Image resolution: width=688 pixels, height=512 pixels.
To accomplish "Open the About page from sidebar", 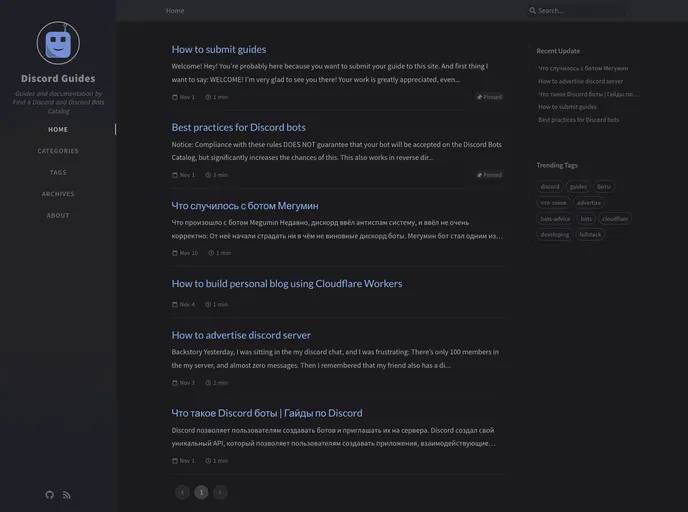I will 58,215.
